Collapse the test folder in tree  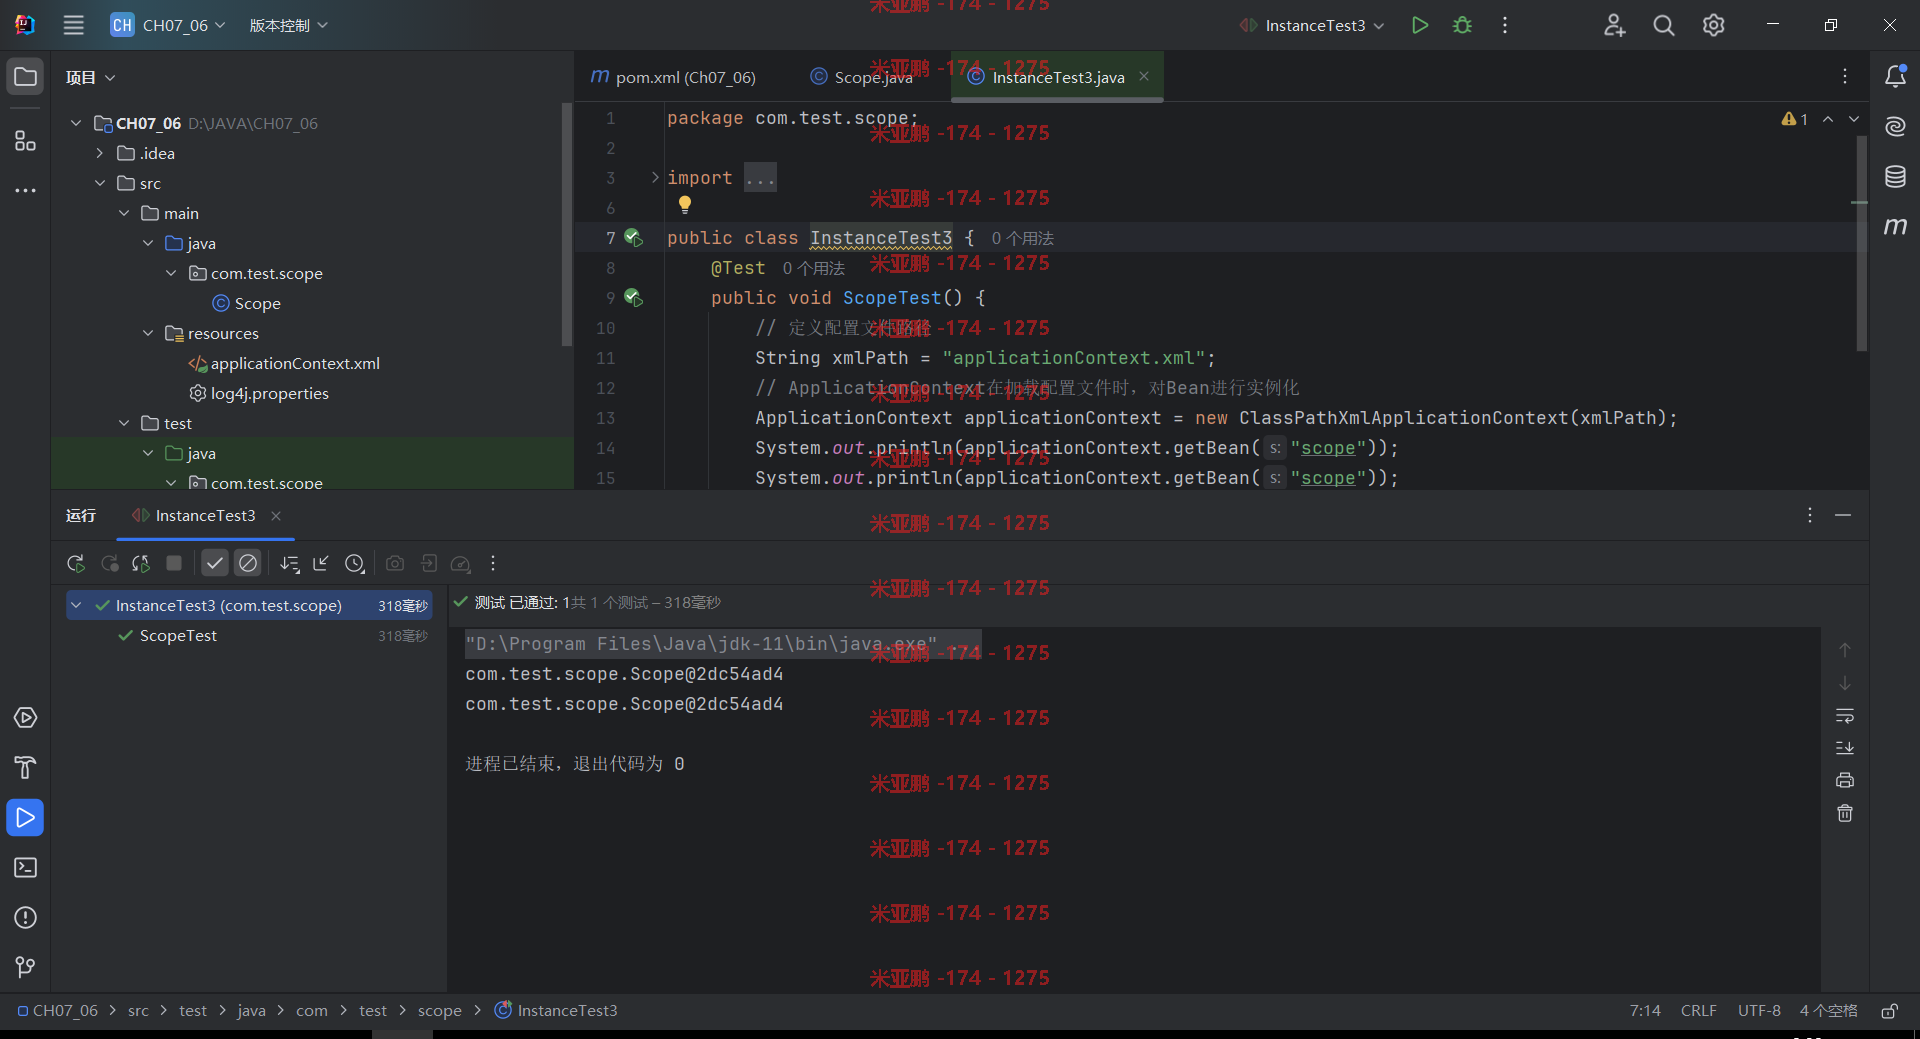tap(124, 423)
